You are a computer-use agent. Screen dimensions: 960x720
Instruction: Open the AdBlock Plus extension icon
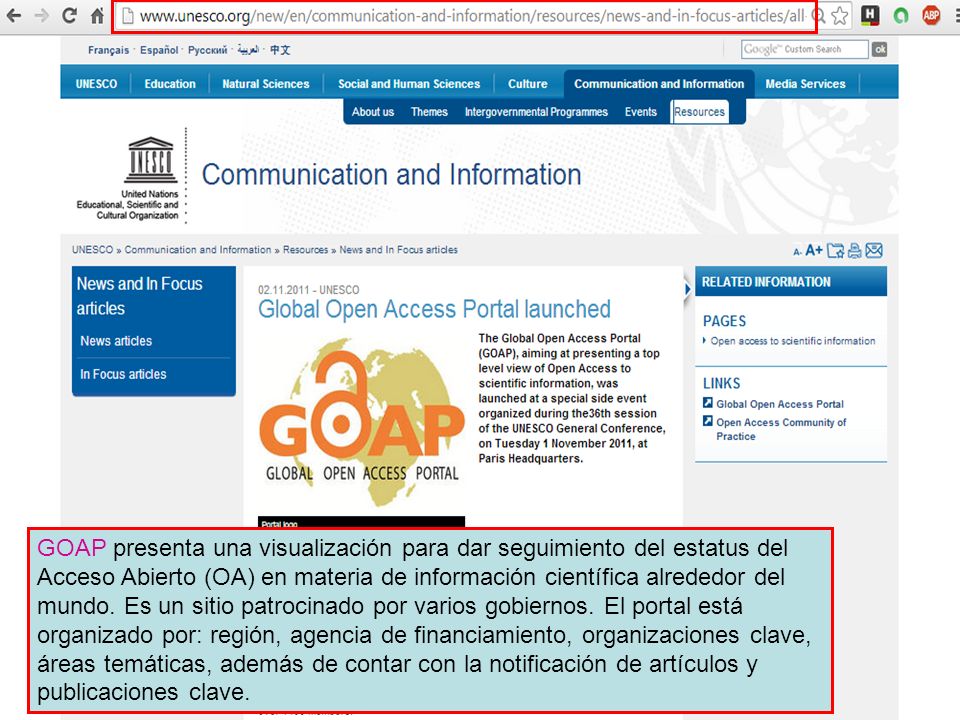[x=931, y=15]
